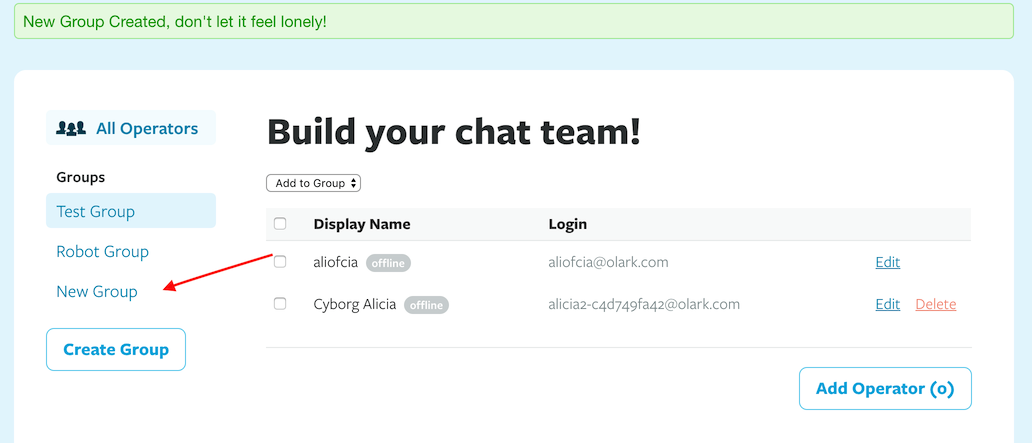Click Cyborg Alicia's offline status badge
Screen dimensions: 1032x443
click(426, 305)
